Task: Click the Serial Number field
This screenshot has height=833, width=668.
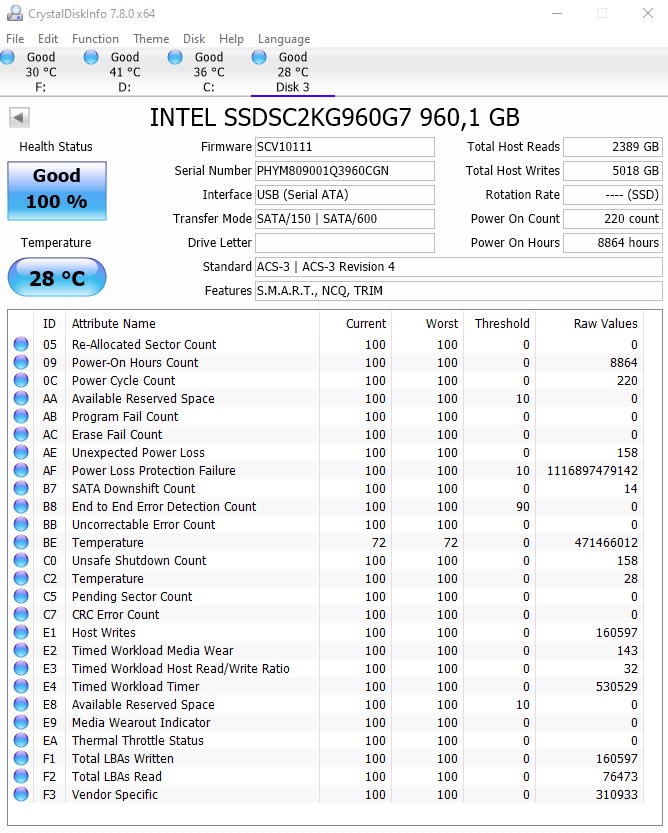Action: [x=345, y=170]
